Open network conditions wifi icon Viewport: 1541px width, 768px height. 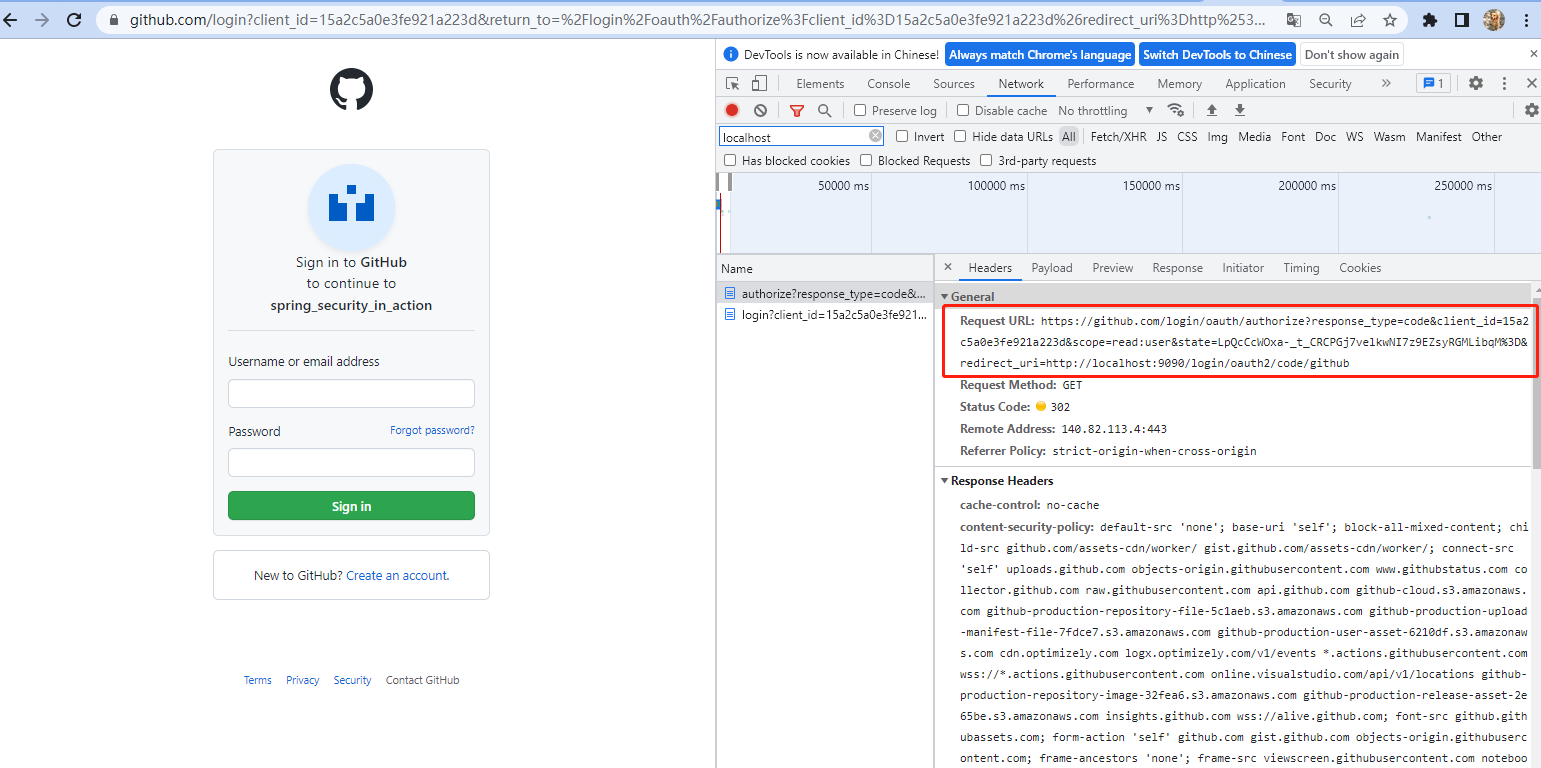tap(1176, 110)
